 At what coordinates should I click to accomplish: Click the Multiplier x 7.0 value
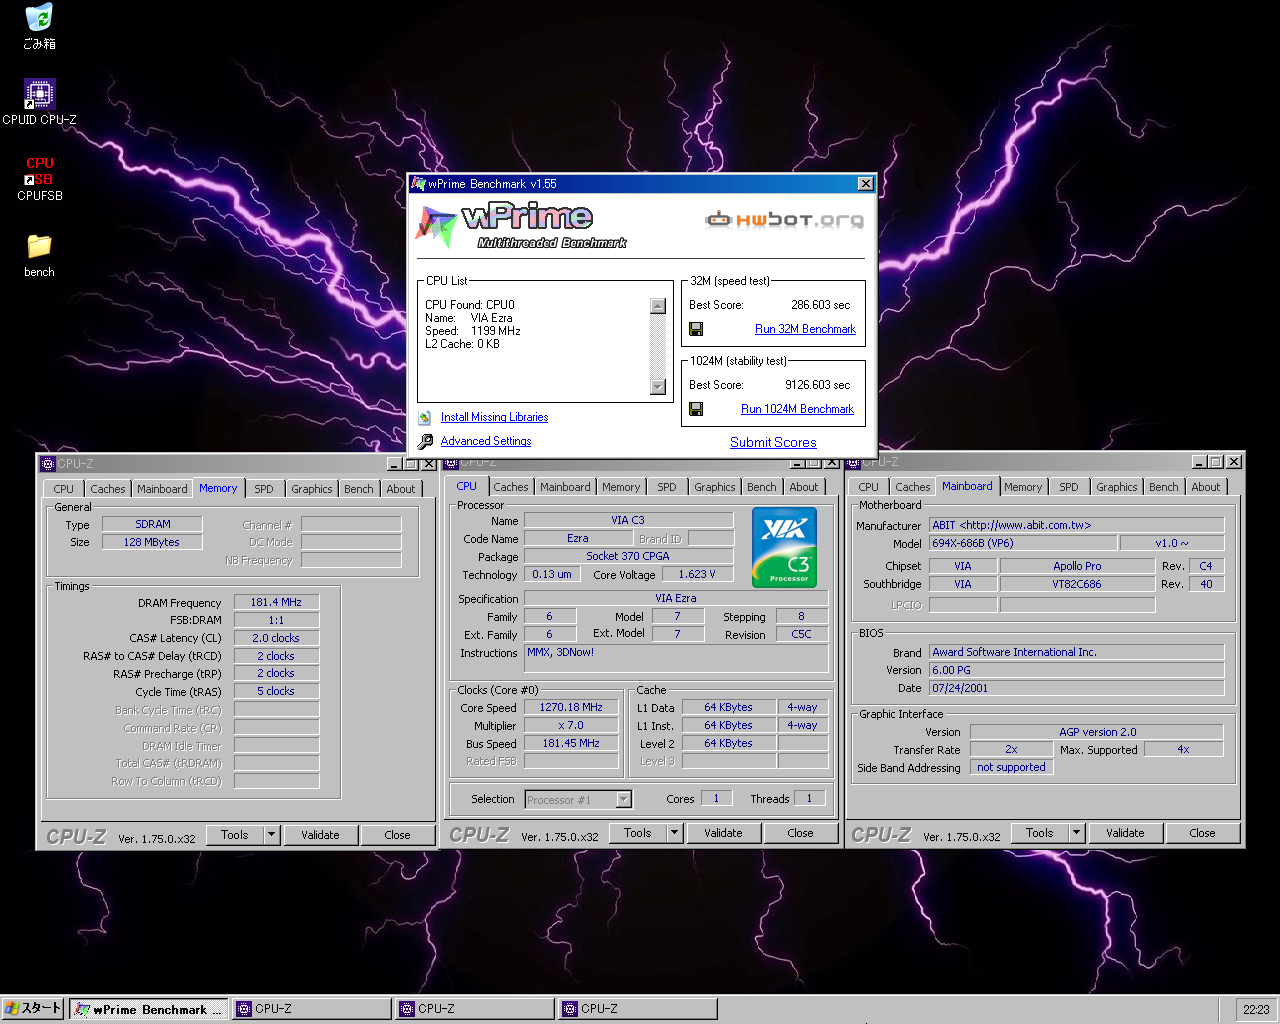[x=571, y=725]
